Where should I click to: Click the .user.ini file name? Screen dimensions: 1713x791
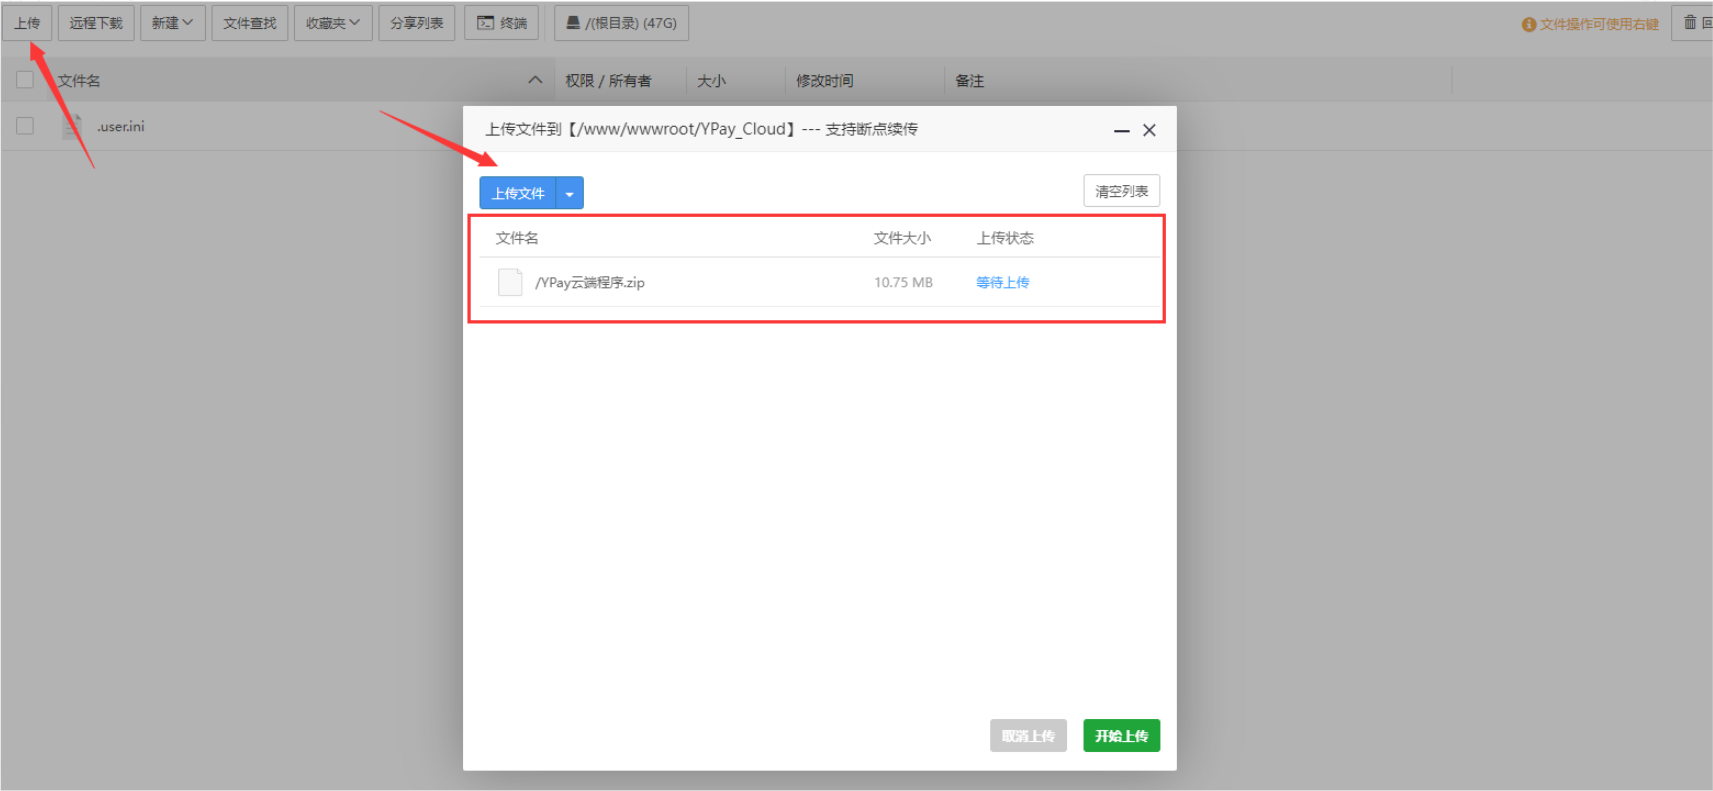coord(121,126)
